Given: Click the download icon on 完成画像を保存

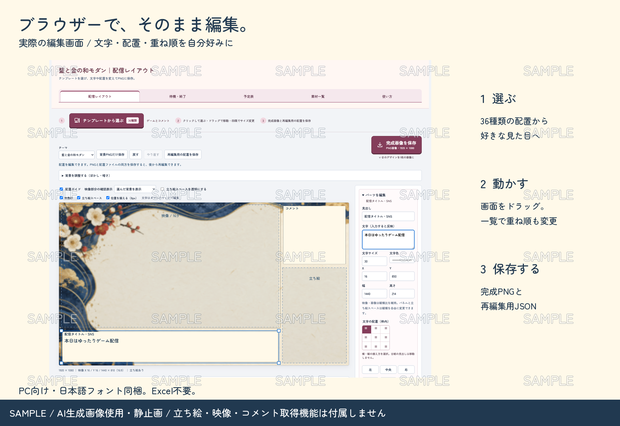Looking at the screenshot, I should [380, 145].
